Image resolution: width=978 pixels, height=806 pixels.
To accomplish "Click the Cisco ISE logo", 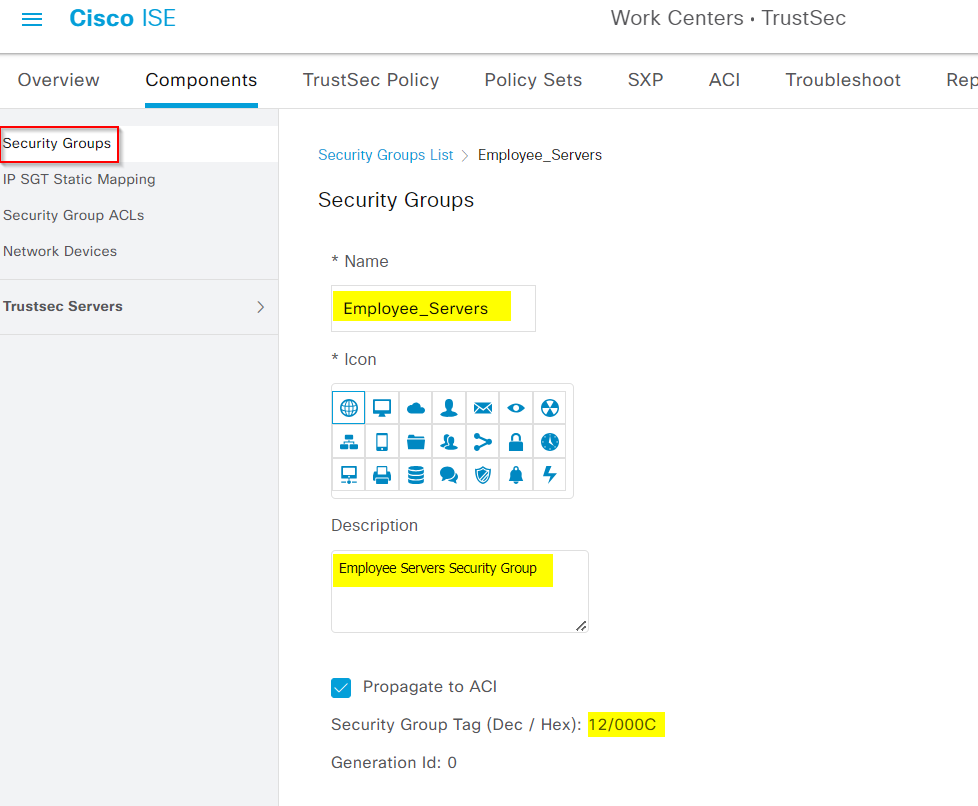I will click(122, 18).
